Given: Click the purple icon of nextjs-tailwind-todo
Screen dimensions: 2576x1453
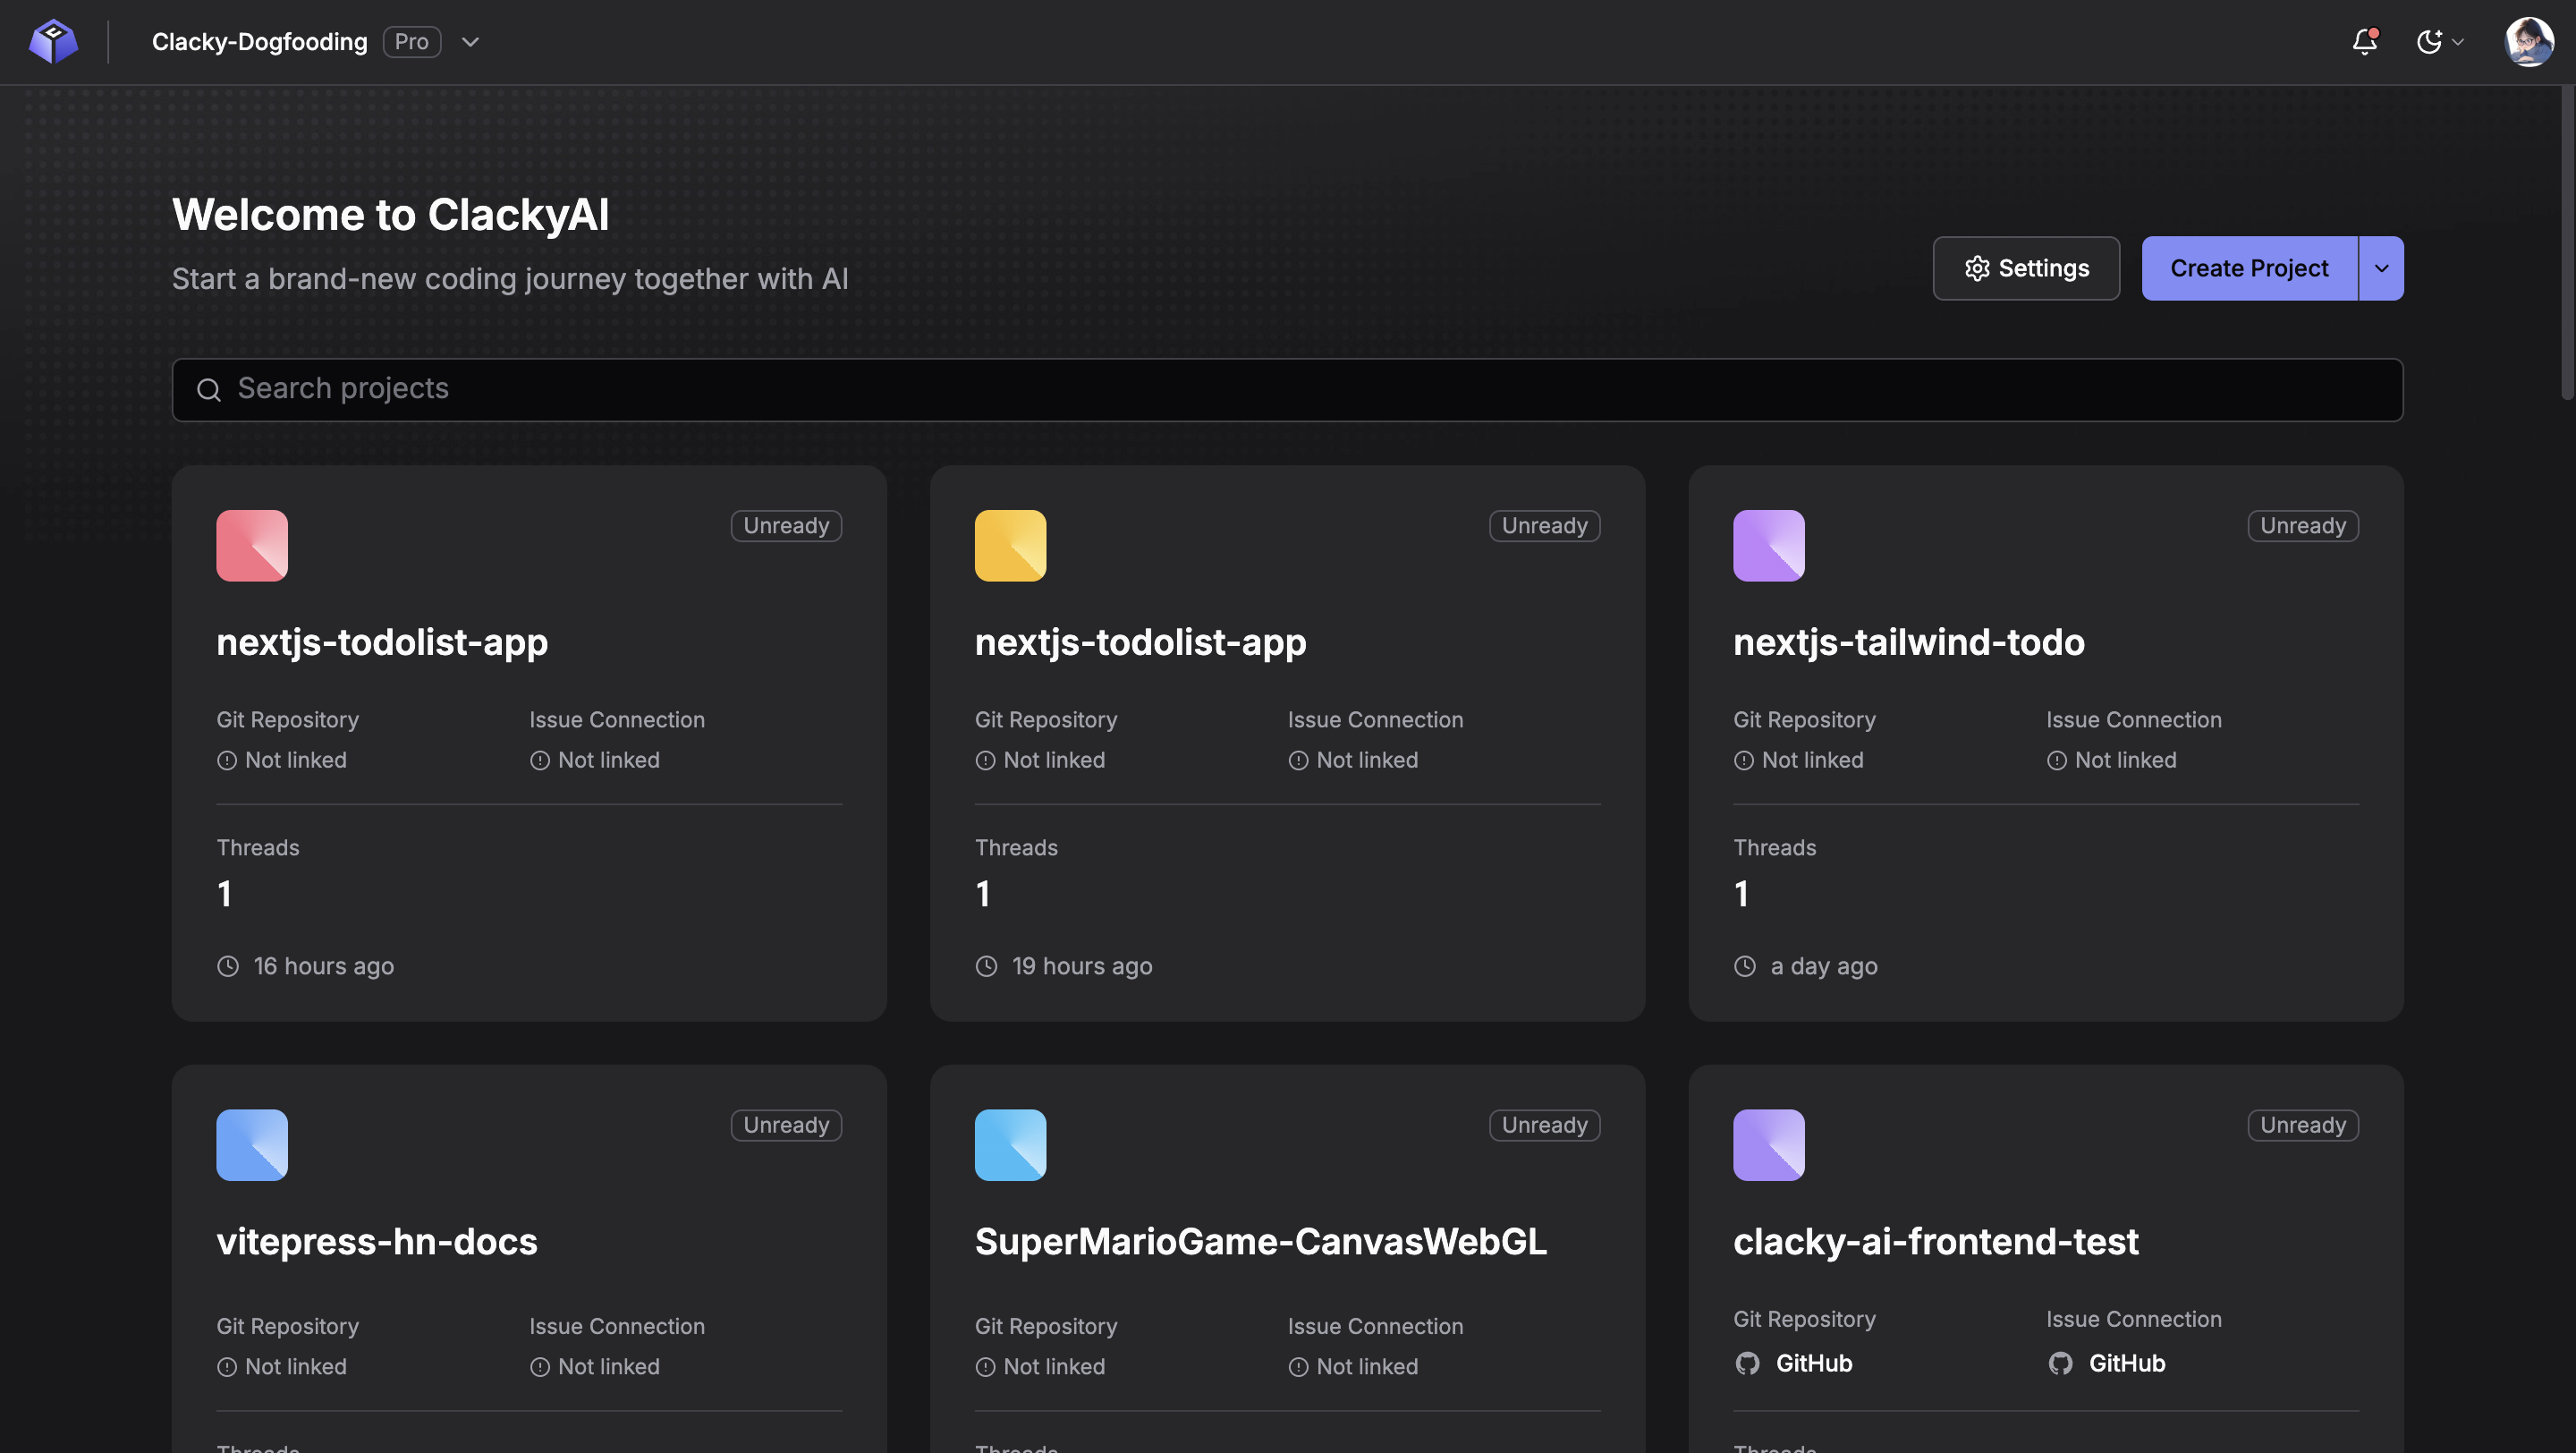Looking at the screenshot, I should 1768,545.
